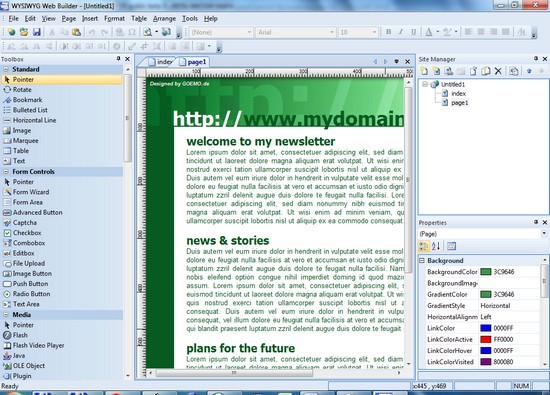This screenshot has height=395, width=550.
Task: Click the Captcha tool icon
Action: [7, 222]
